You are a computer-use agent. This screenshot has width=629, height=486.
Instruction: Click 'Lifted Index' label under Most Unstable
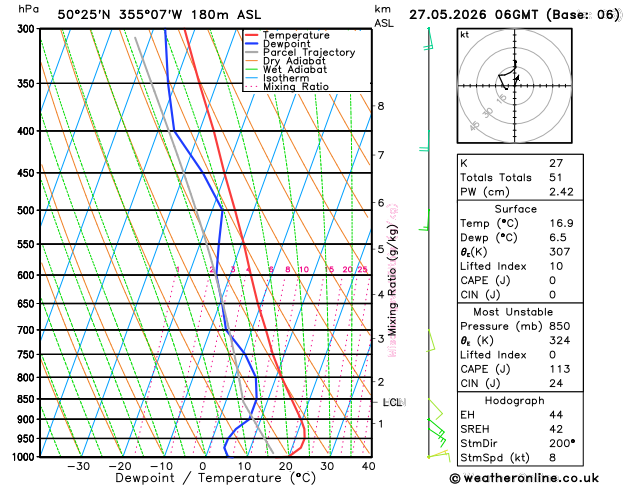tap(493, 355)
